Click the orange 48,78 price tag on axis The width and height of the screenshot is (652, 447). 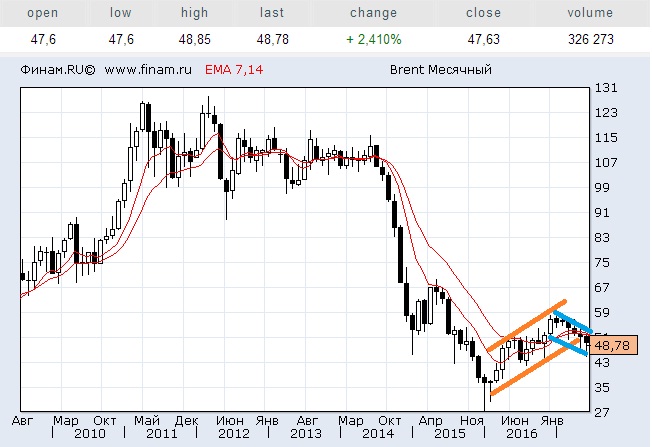pos(614,345)
